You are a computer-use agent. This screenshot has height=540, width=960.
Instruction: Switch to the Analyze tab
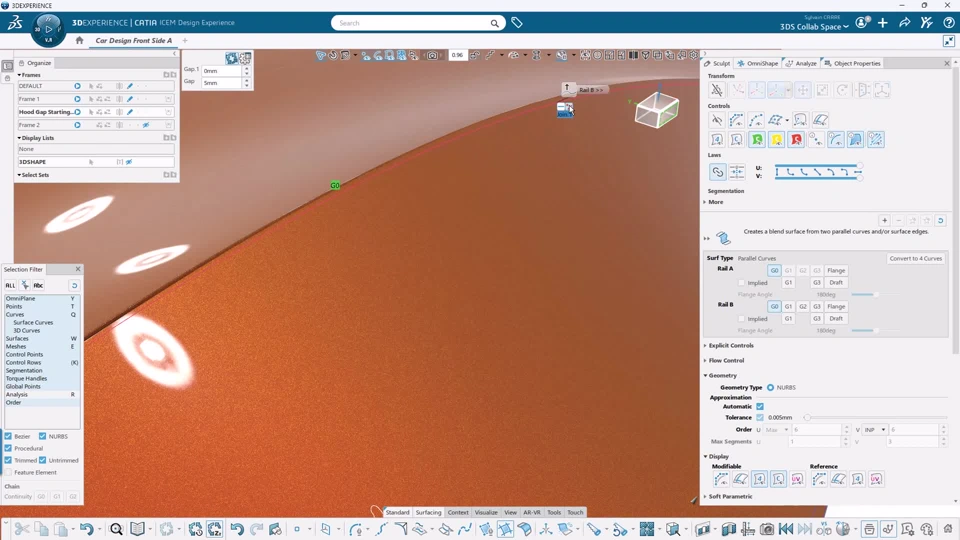coord(801,63)
